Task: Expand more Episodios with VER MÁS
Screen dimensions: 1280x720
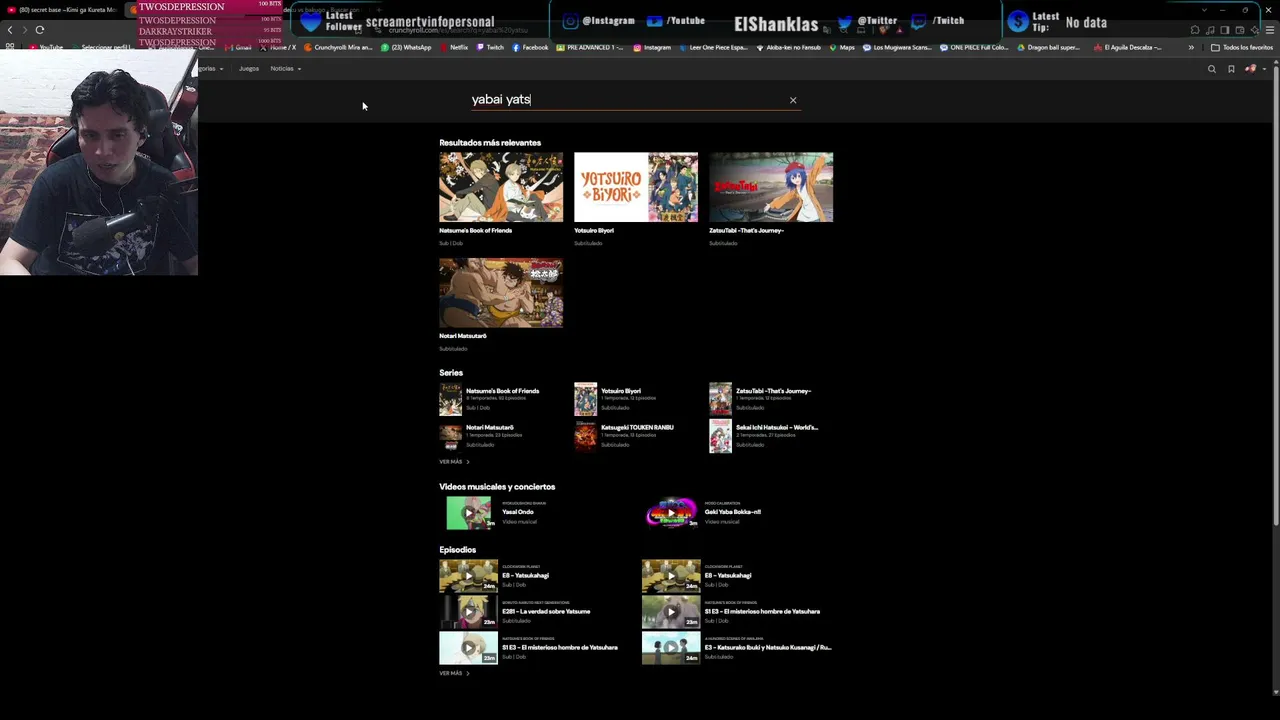Action: [x=454, y=674]
